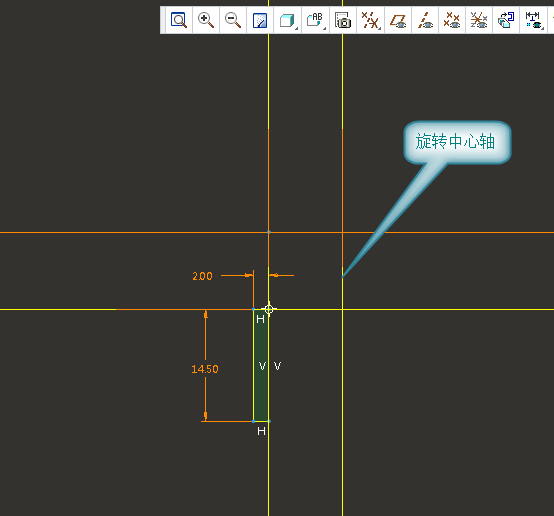Expand the cube display style dropdown arrow

click(296, 28)
